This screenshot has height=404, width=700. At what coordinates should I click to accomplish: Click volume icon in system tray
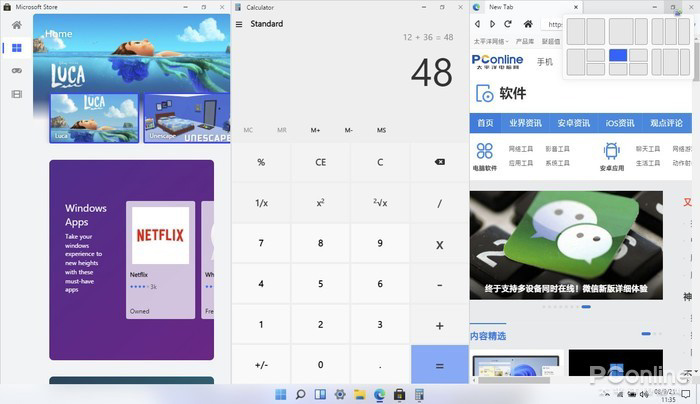[644, 394]
